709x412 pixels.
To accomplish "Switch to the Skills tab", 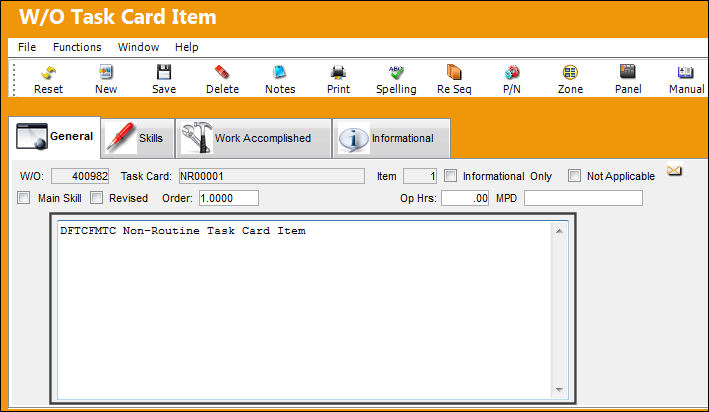I will (138, 138).
